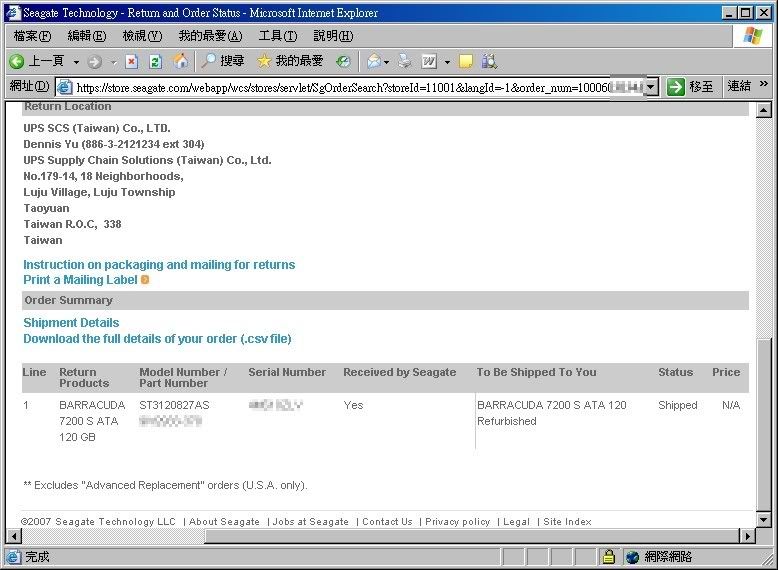Stop page loading with red X icon
This screenshot has height=570, width=778.
coord(131,62)
